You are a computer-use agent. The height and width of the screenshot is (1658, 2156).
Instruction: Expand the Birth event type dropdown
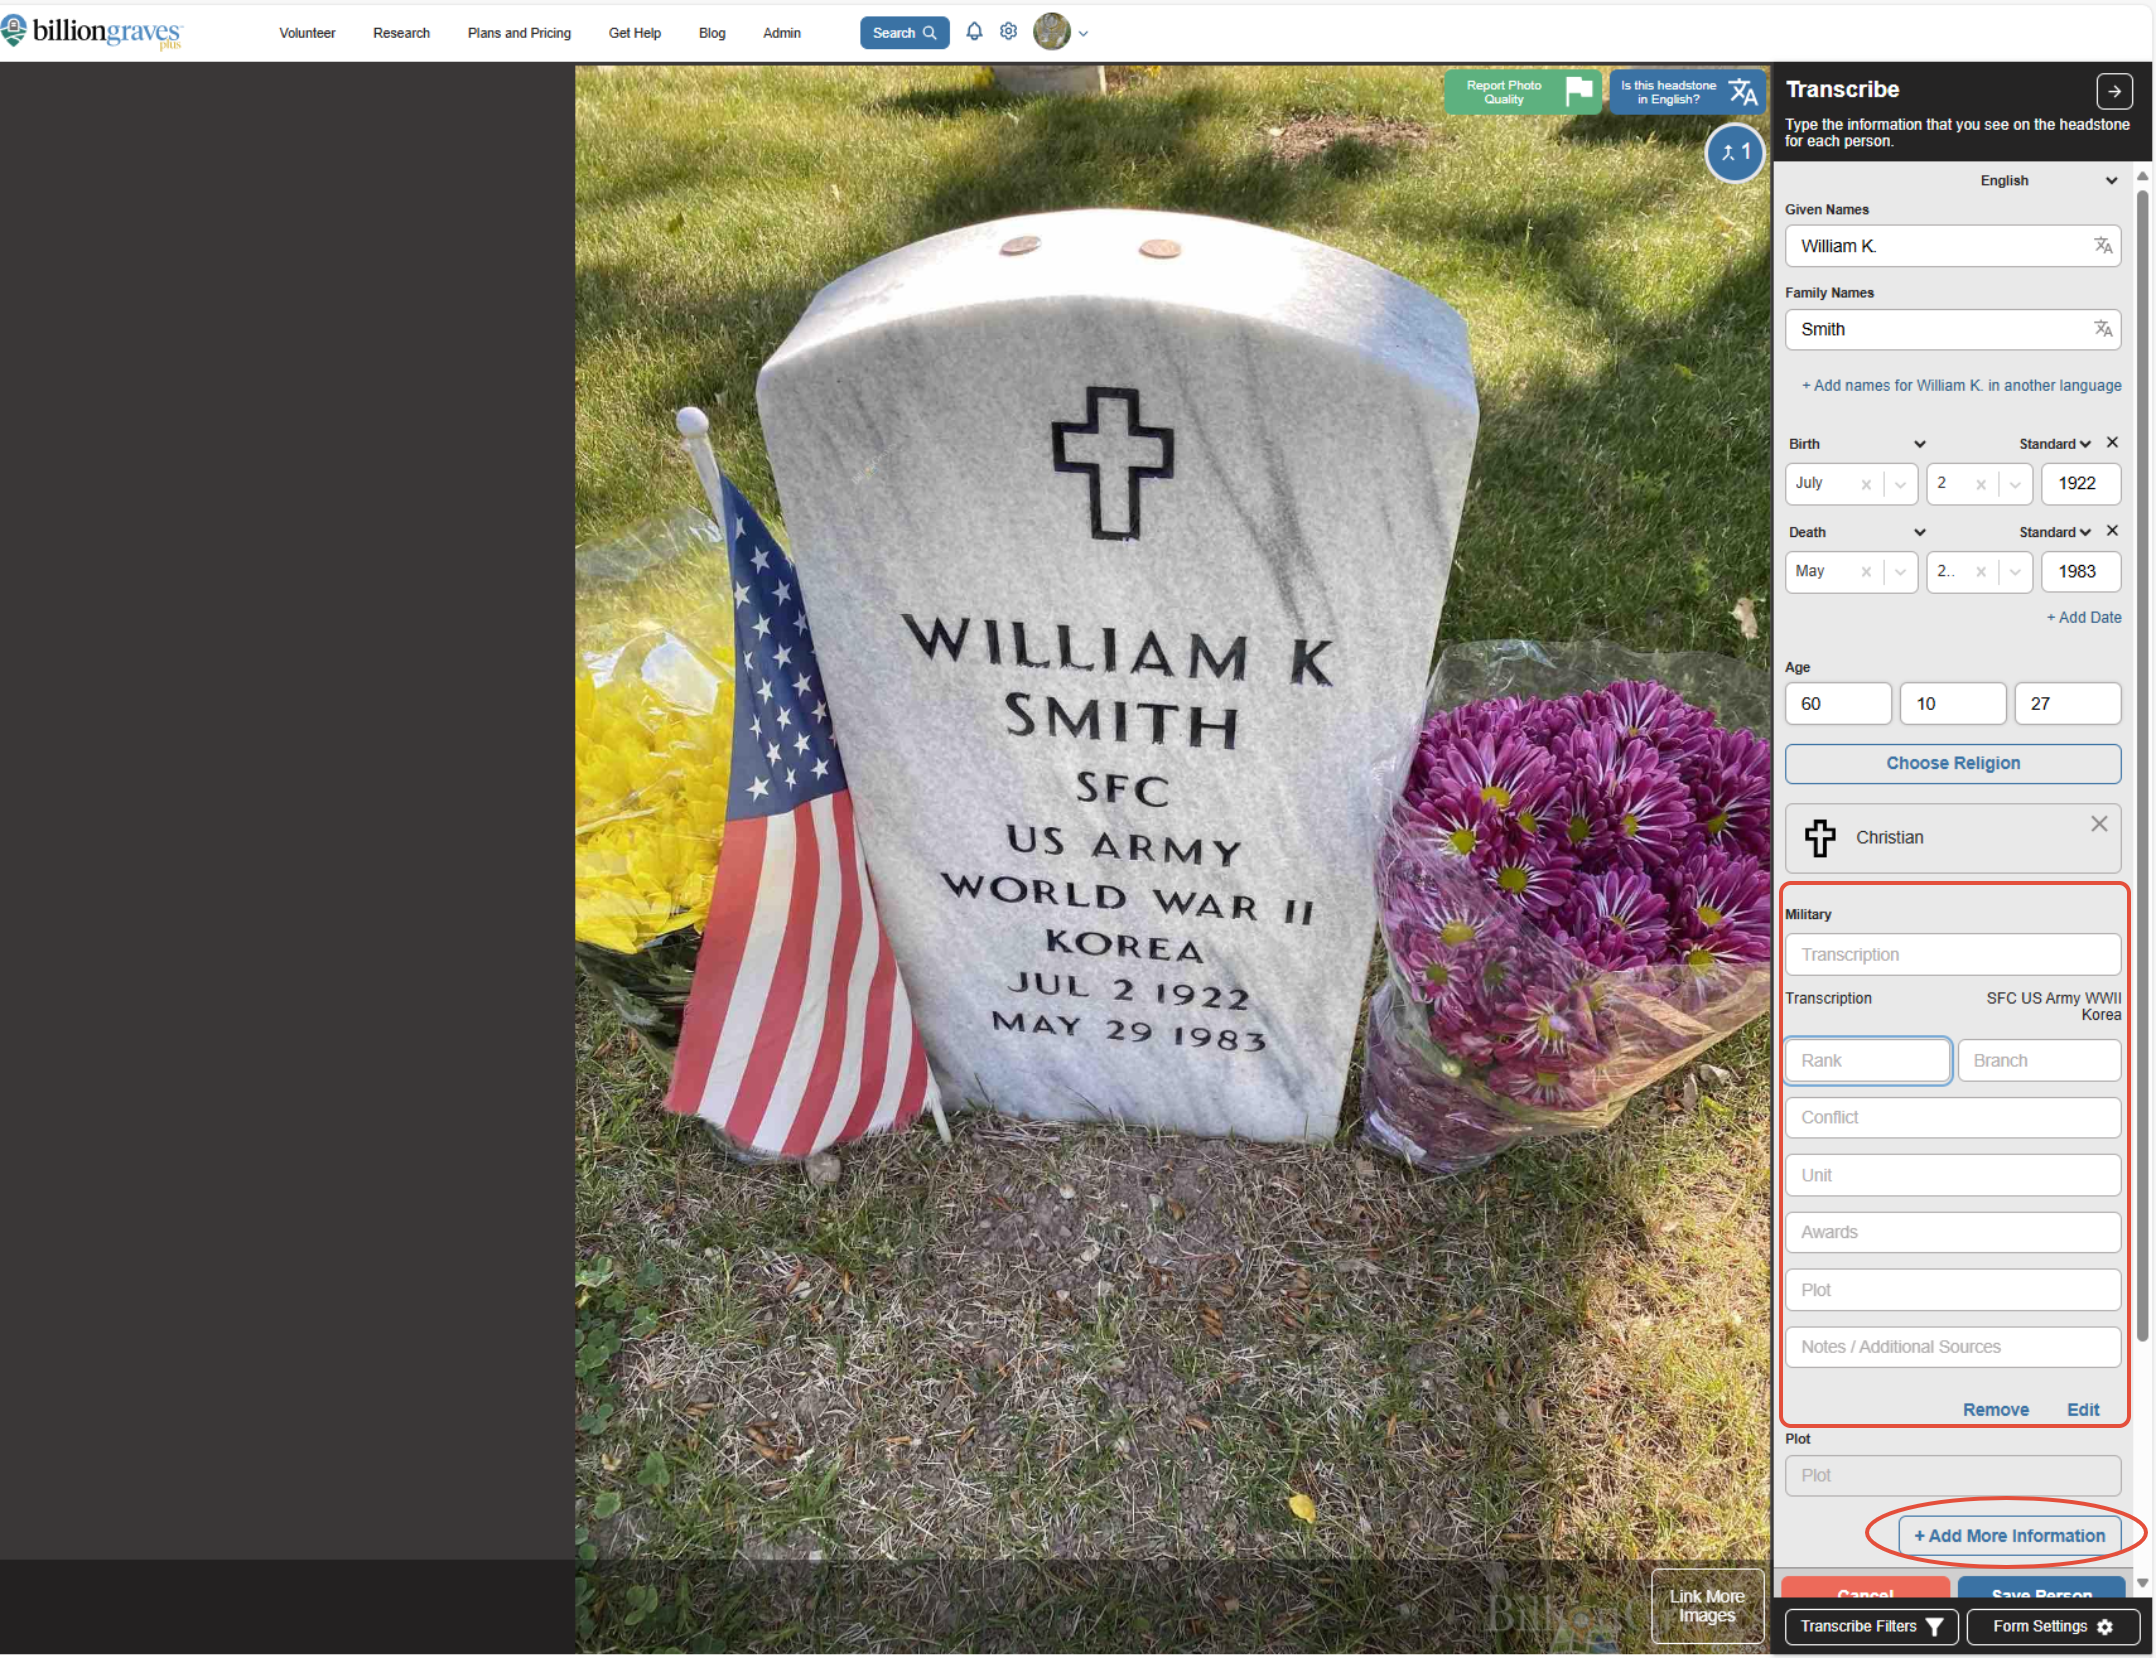point(1919,444)
